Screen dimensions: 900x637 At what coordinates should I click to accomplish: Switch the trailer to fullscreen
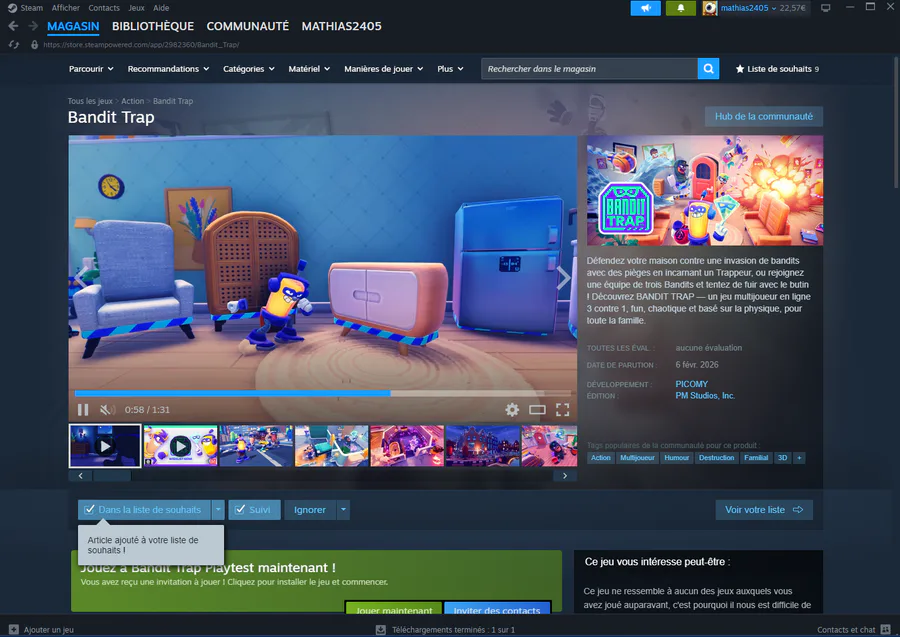point(562,410)
